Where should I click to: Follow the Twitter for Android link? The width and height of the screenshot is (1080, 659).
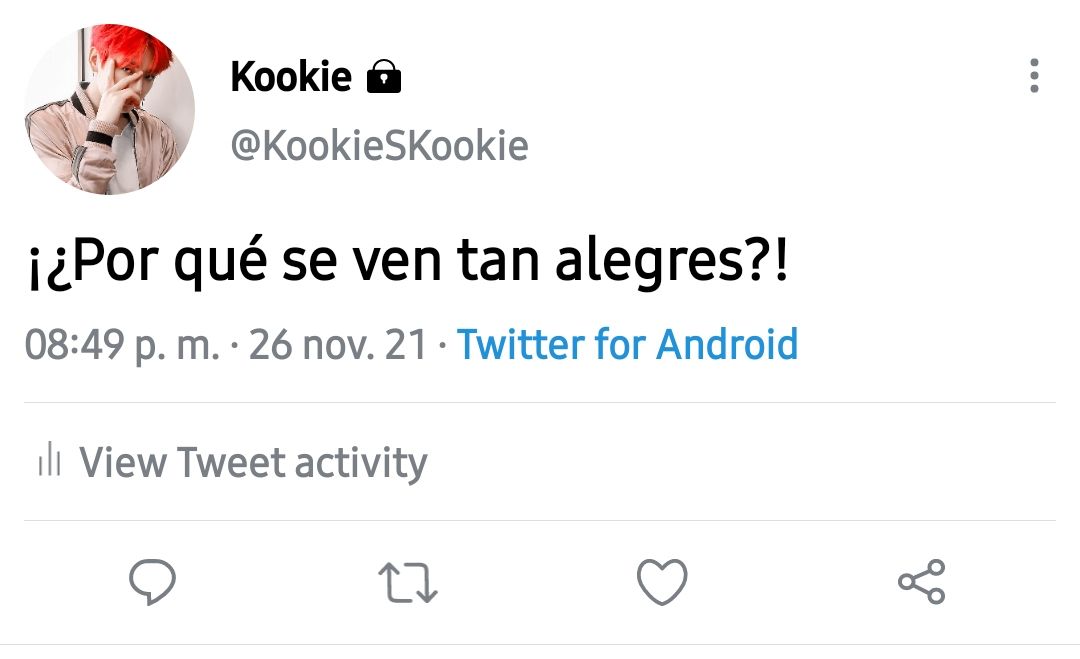[x=627, y=344]
